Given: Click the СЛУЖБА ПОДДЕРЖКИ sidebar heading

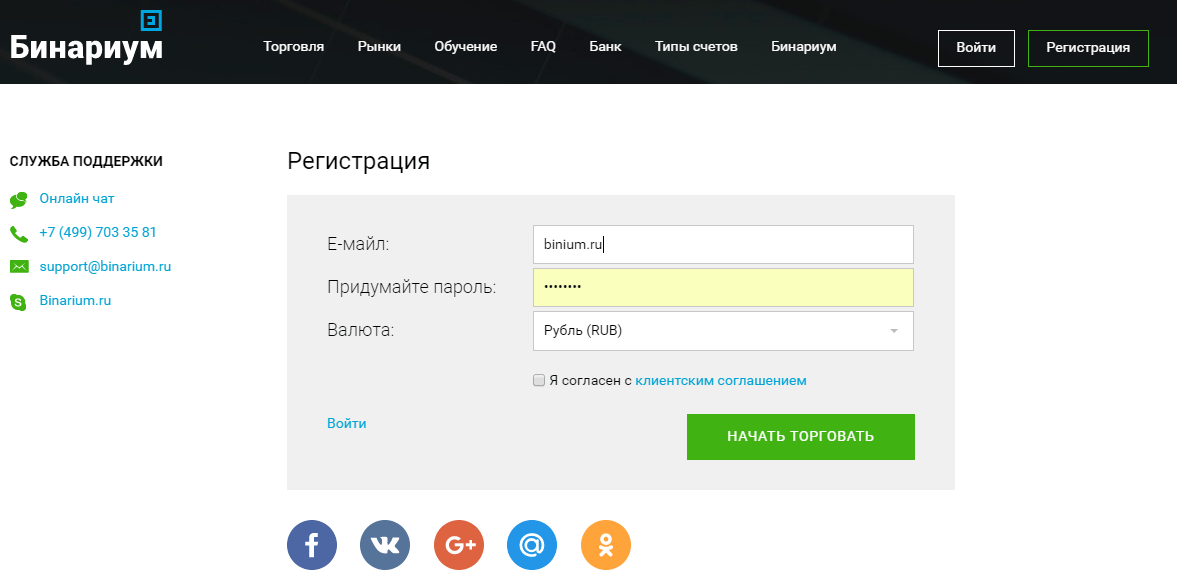Looking at the screenshot, I should [x=86, y=161].
